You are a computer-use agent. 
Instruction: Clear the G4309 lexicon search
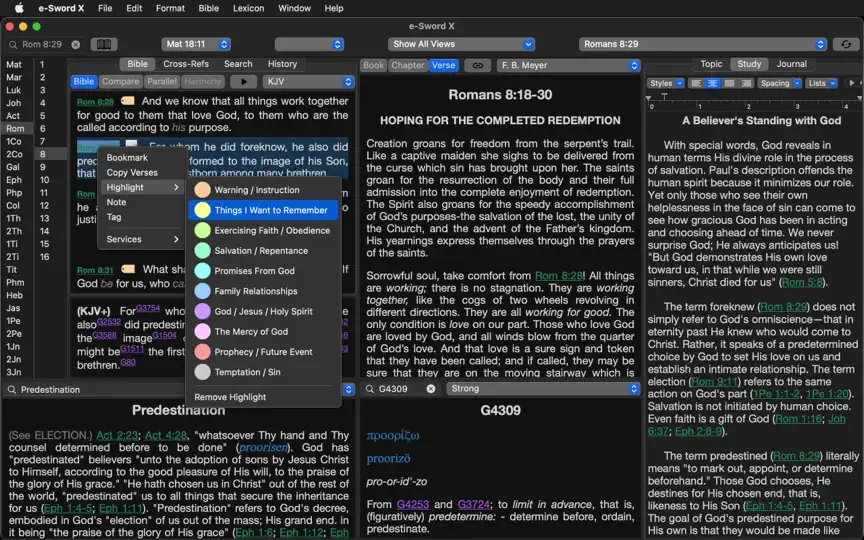(431, 389)
